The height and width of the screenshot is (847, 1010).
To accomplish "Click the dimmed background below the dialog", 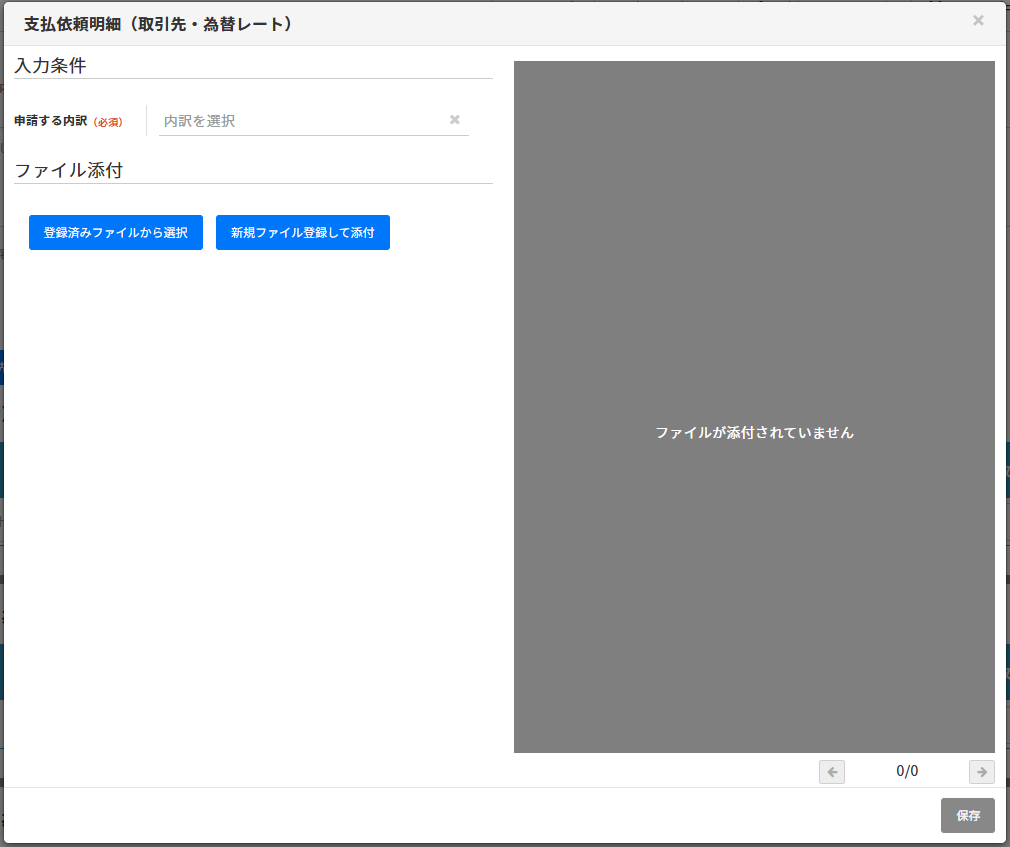I will point(500,844).
